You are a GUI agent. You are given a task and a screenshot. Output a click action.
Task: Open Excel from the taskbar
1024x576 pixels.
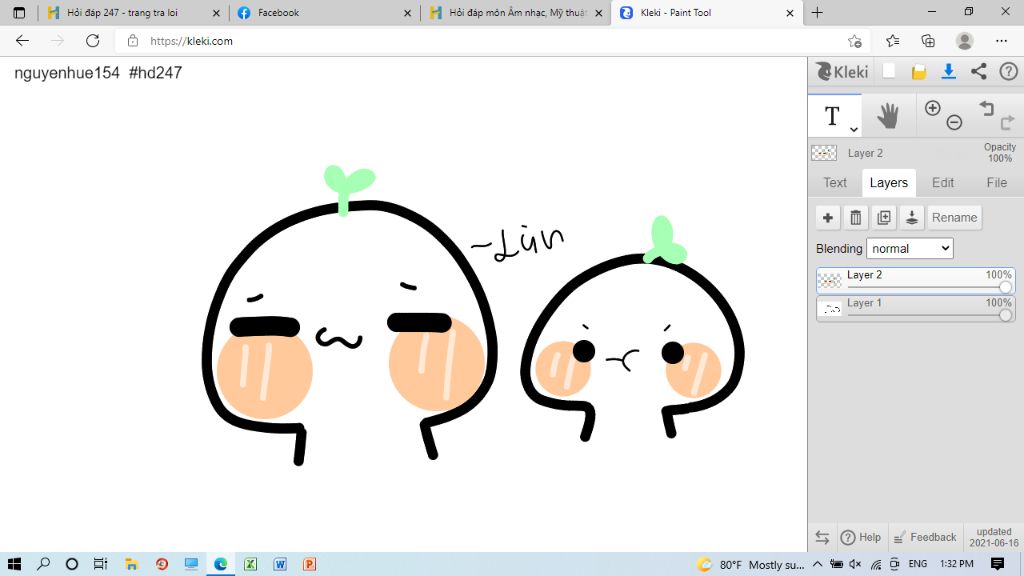pos(250,564)
